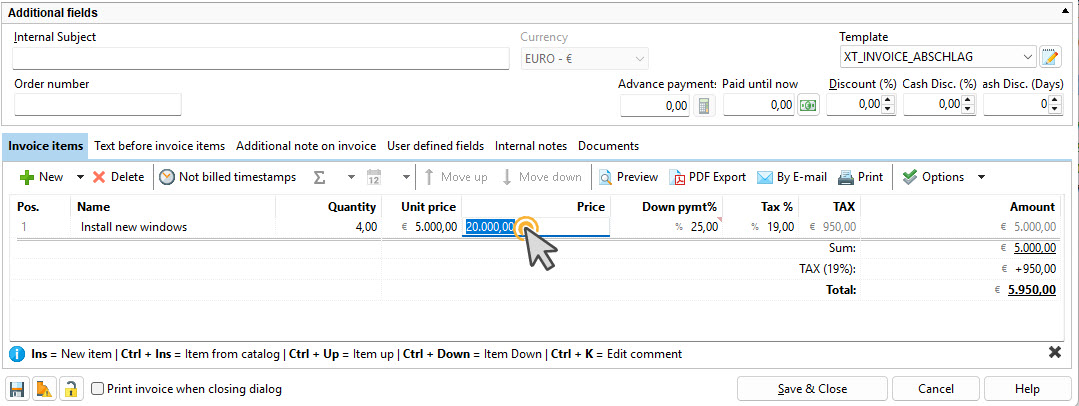This screenshot has height=406, width=1079.
Task: Enable Print invoice when closing dialog
Action: point(98,389)
